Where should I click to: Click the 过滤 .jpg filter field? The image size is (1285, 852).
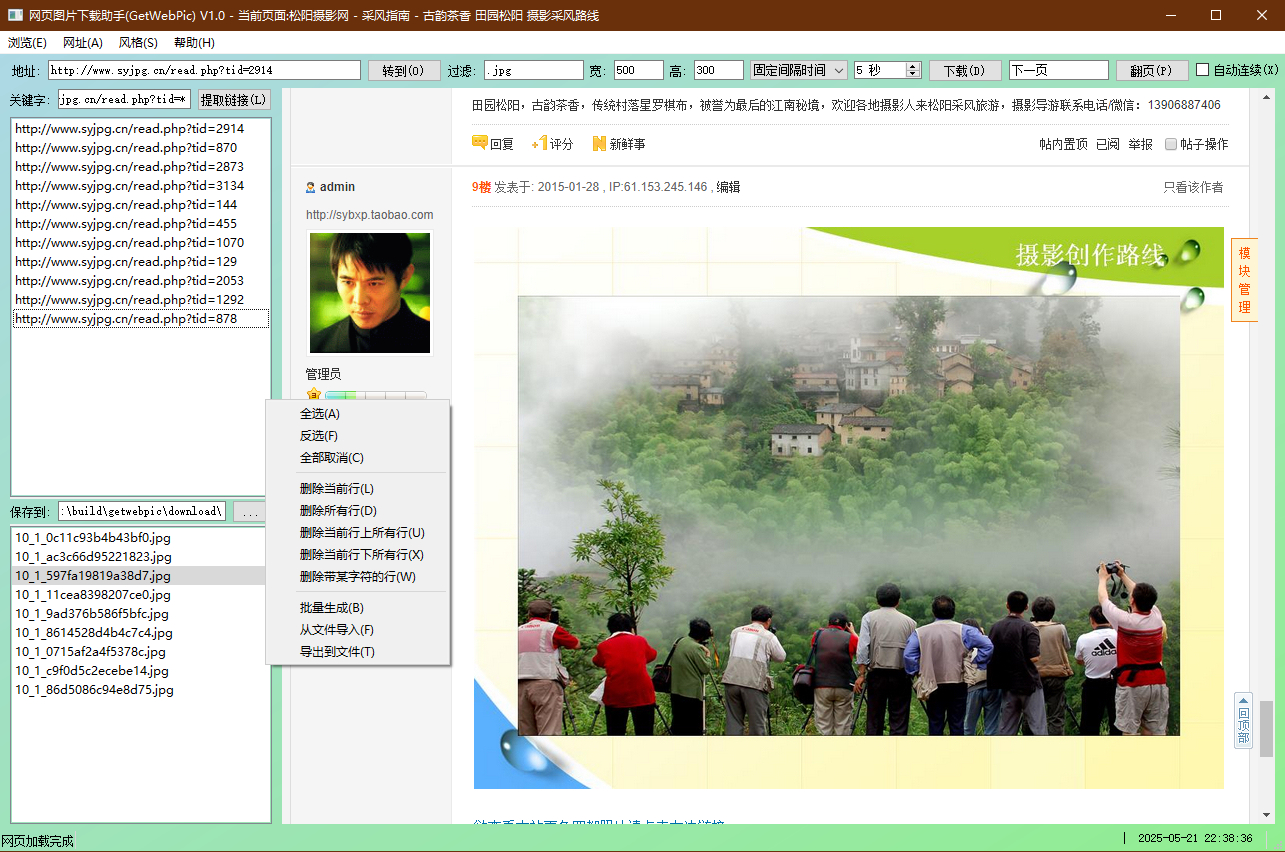tap(533, 70)
